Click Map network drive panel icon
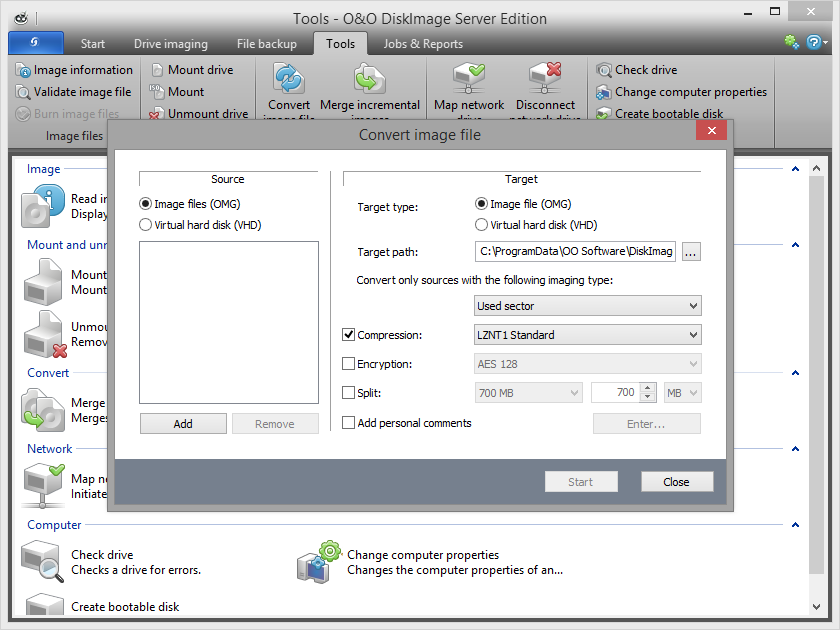Viewport: 840px width, 630px height. pos(43,485)
